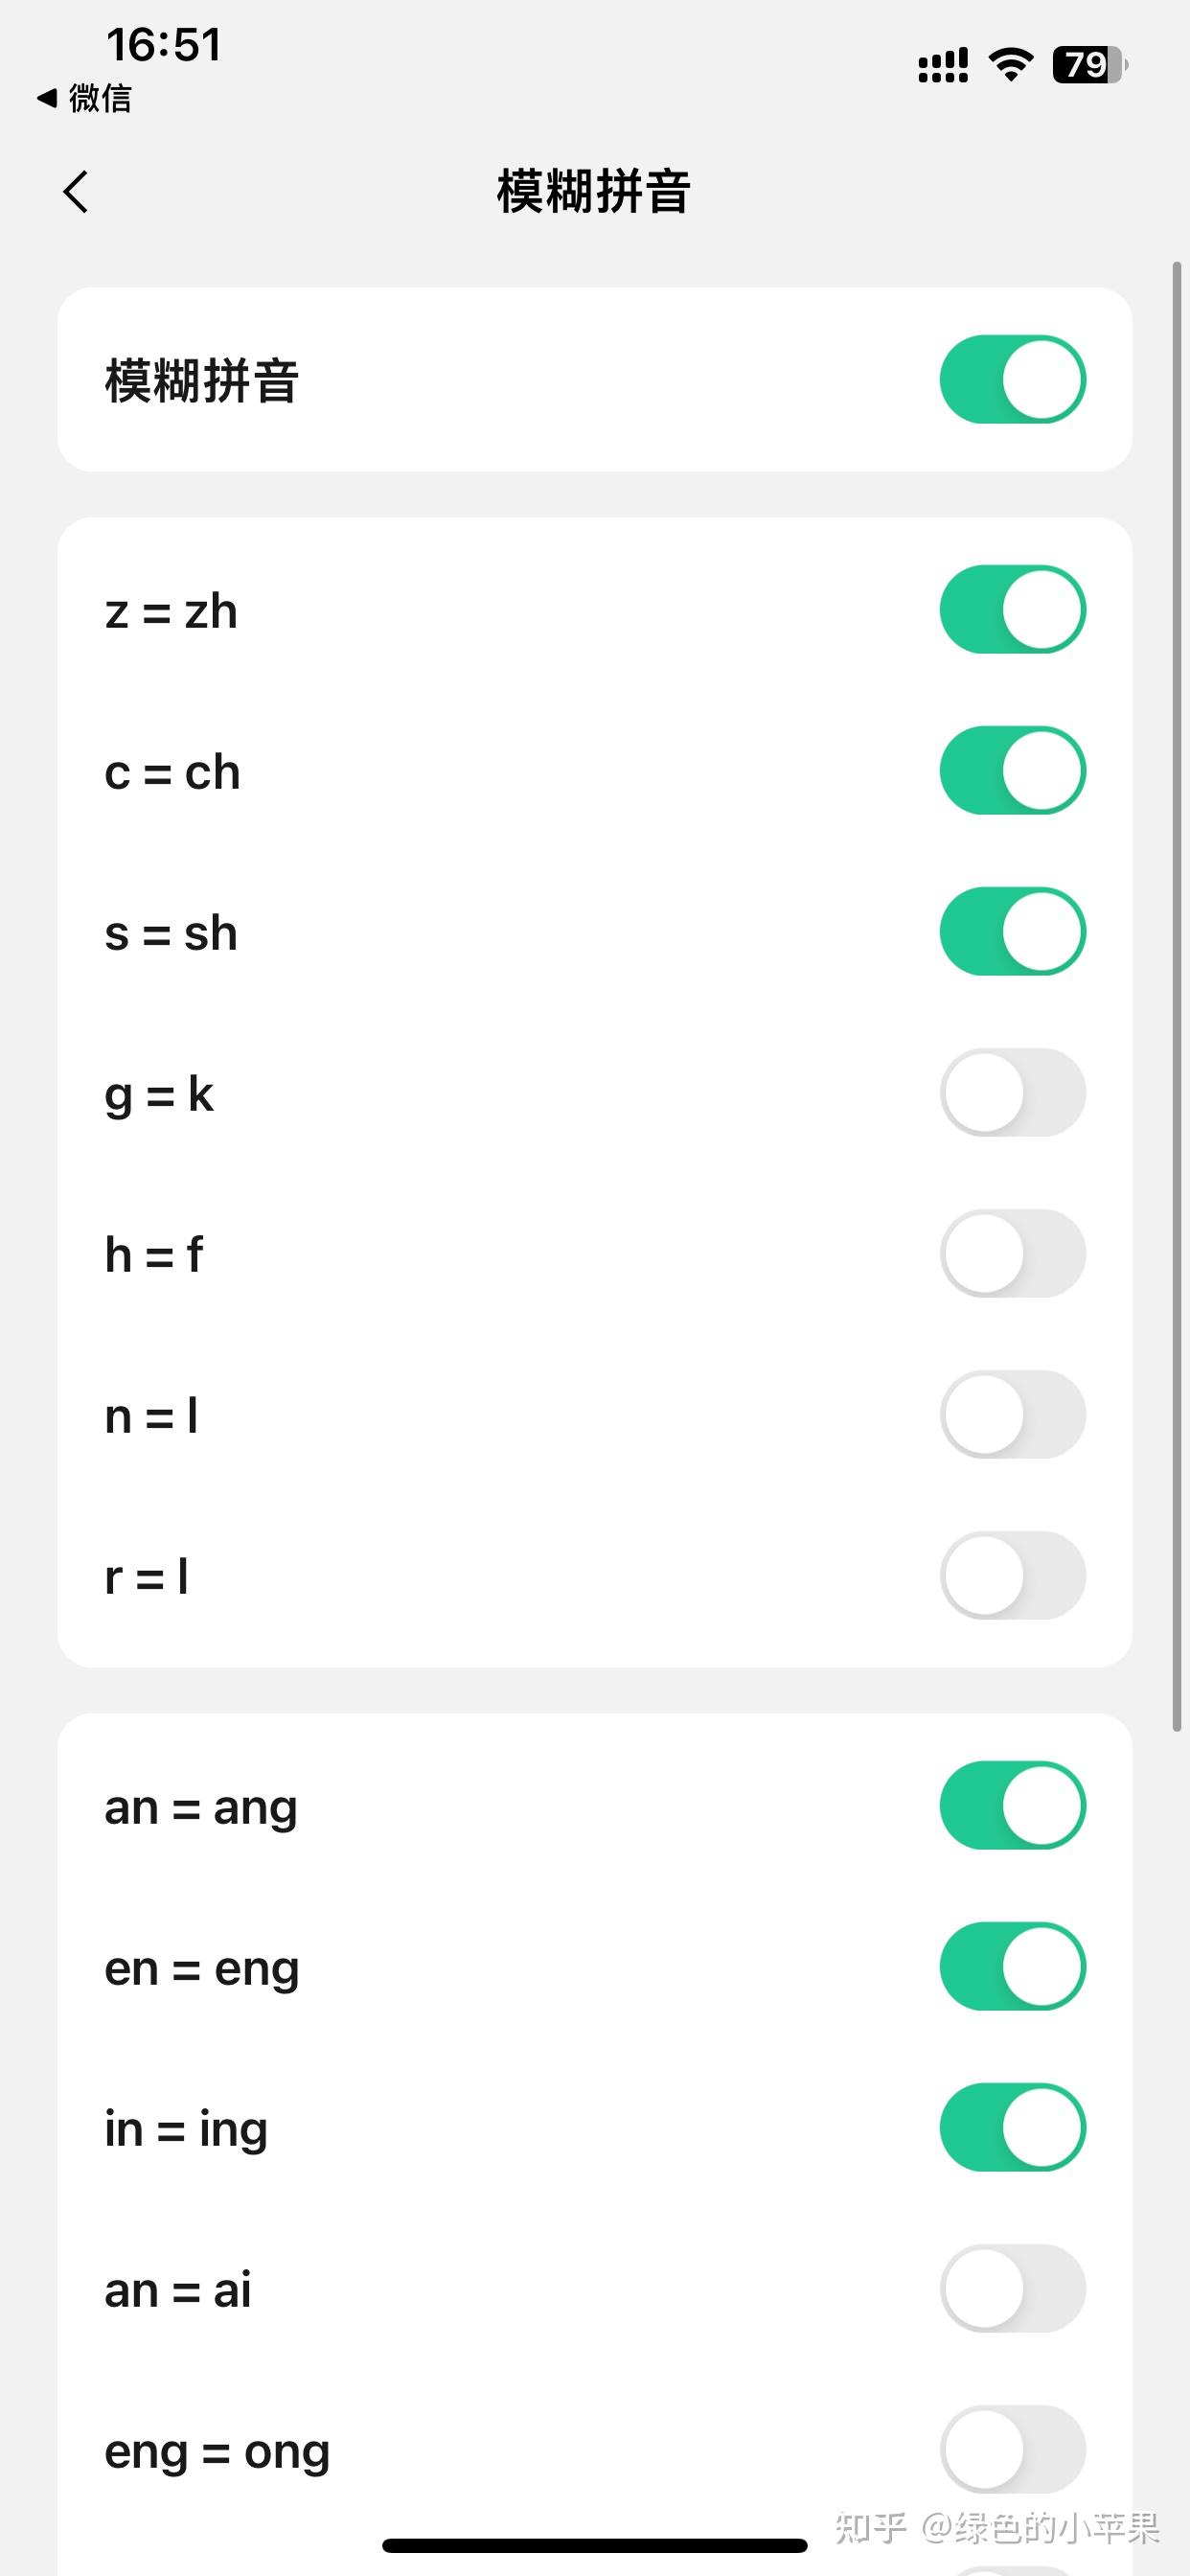Switch on r = l option
This screenshot has width=1190, height=2576.
click(x=1012, y=1575)
